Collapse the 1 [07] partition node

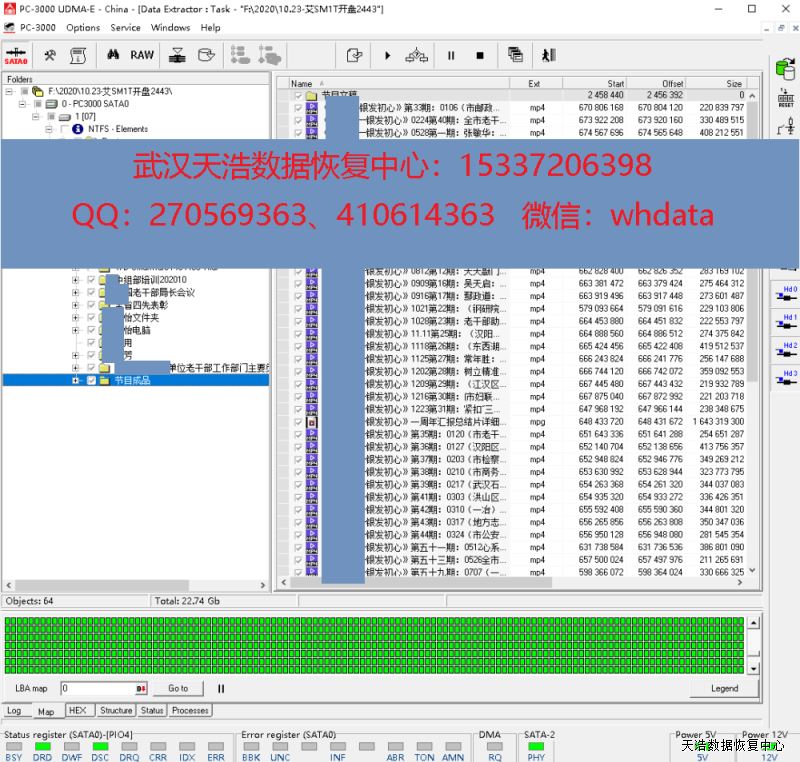[36, 116]
